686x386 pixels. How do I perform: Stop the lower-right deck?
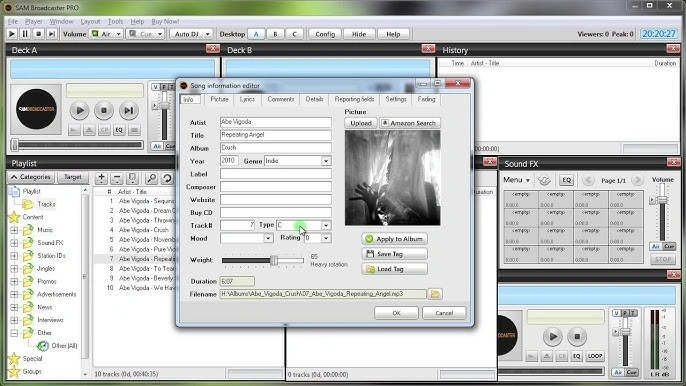(x=577, y=337)
